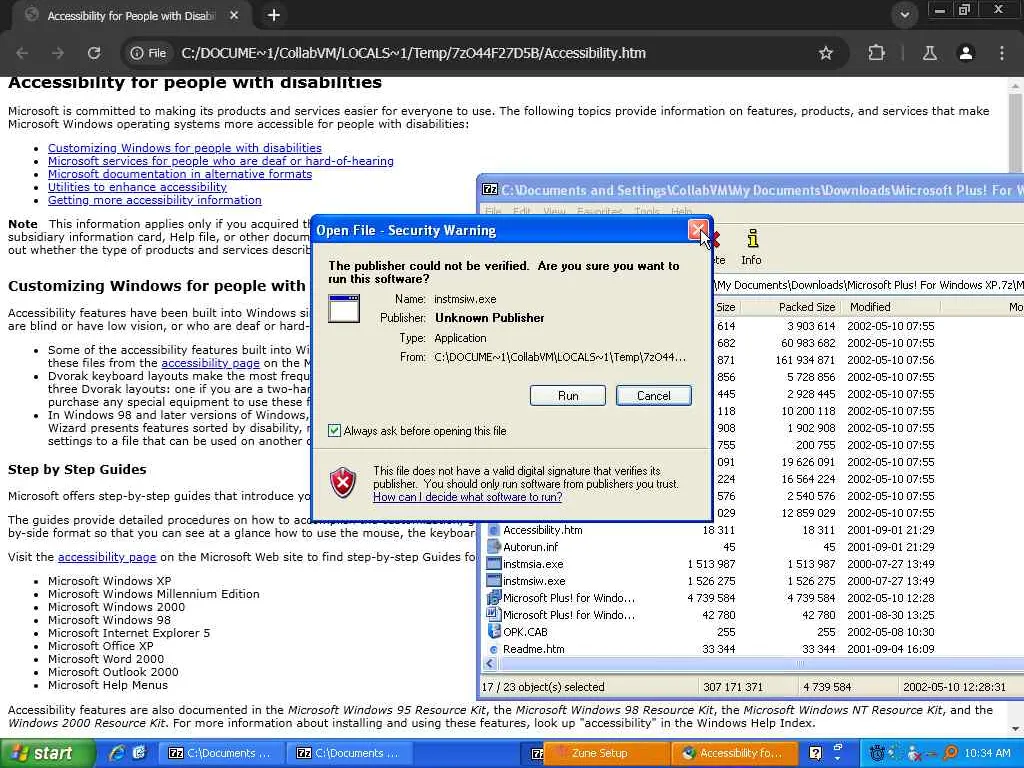Open the Chrome profile avatar menu

(x=966, y=54)
